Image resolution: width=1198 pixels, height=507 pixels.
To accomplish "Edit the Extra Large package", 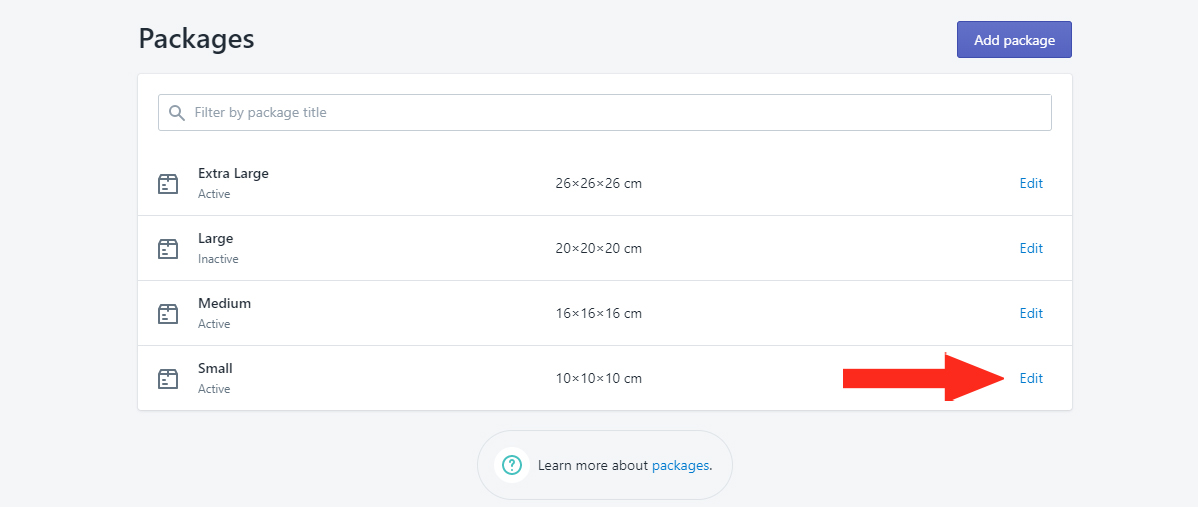I will [x=1031, y=183].
